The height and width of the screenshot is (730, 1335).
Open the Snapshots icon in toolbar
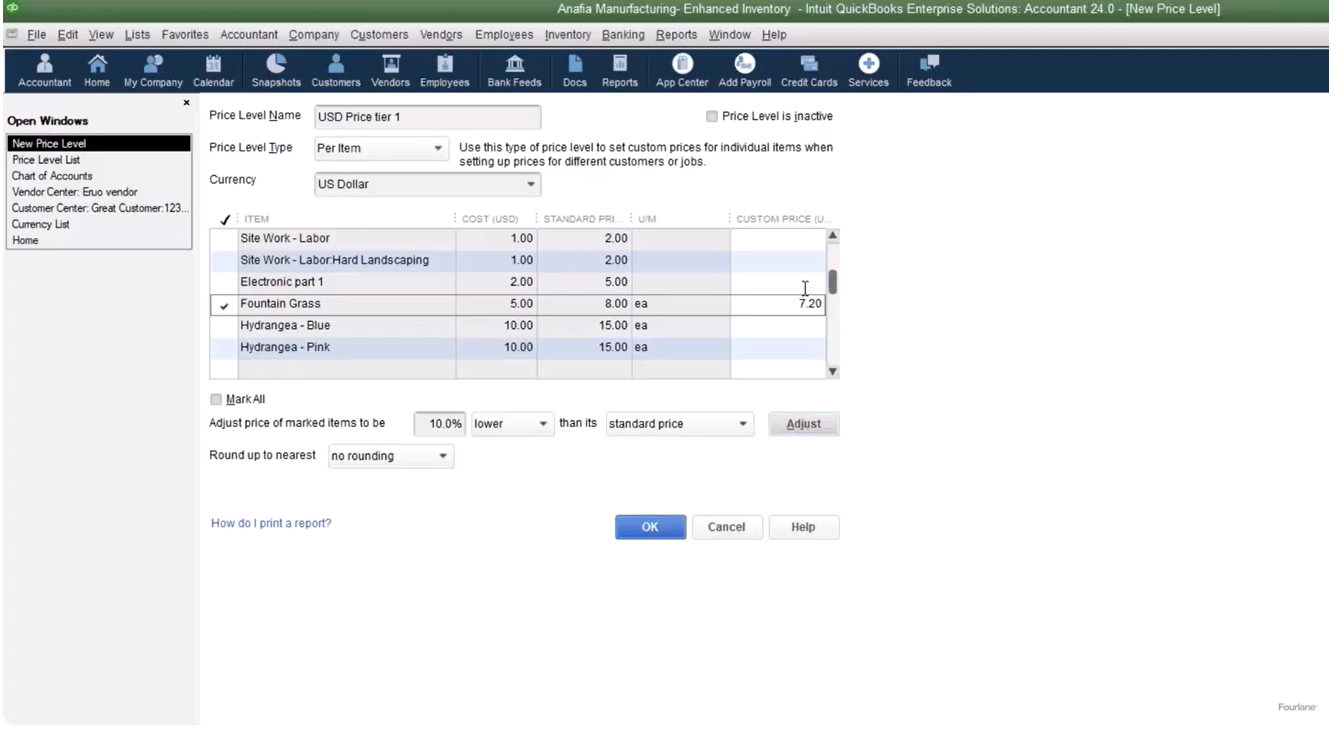click(x=276, y=70)
